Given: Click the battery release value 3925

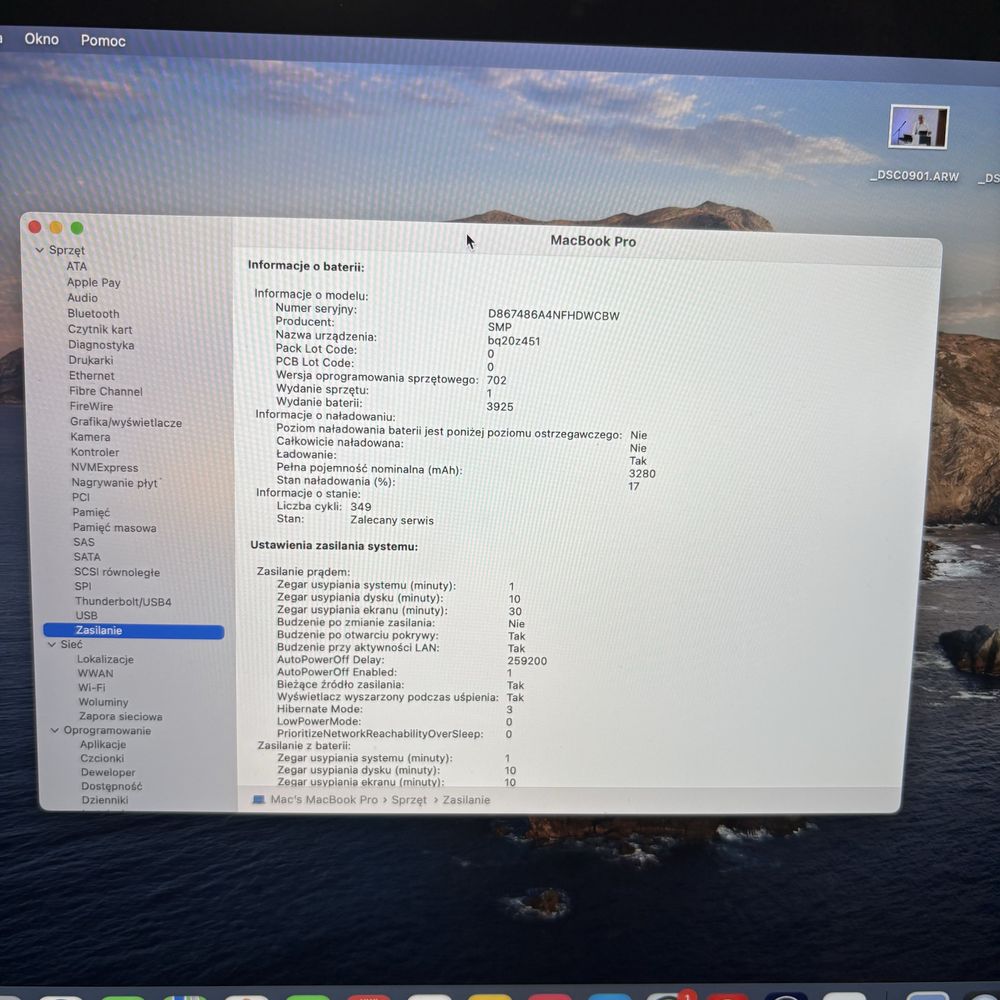Looking at the screenshot, I should pos(499,406).
